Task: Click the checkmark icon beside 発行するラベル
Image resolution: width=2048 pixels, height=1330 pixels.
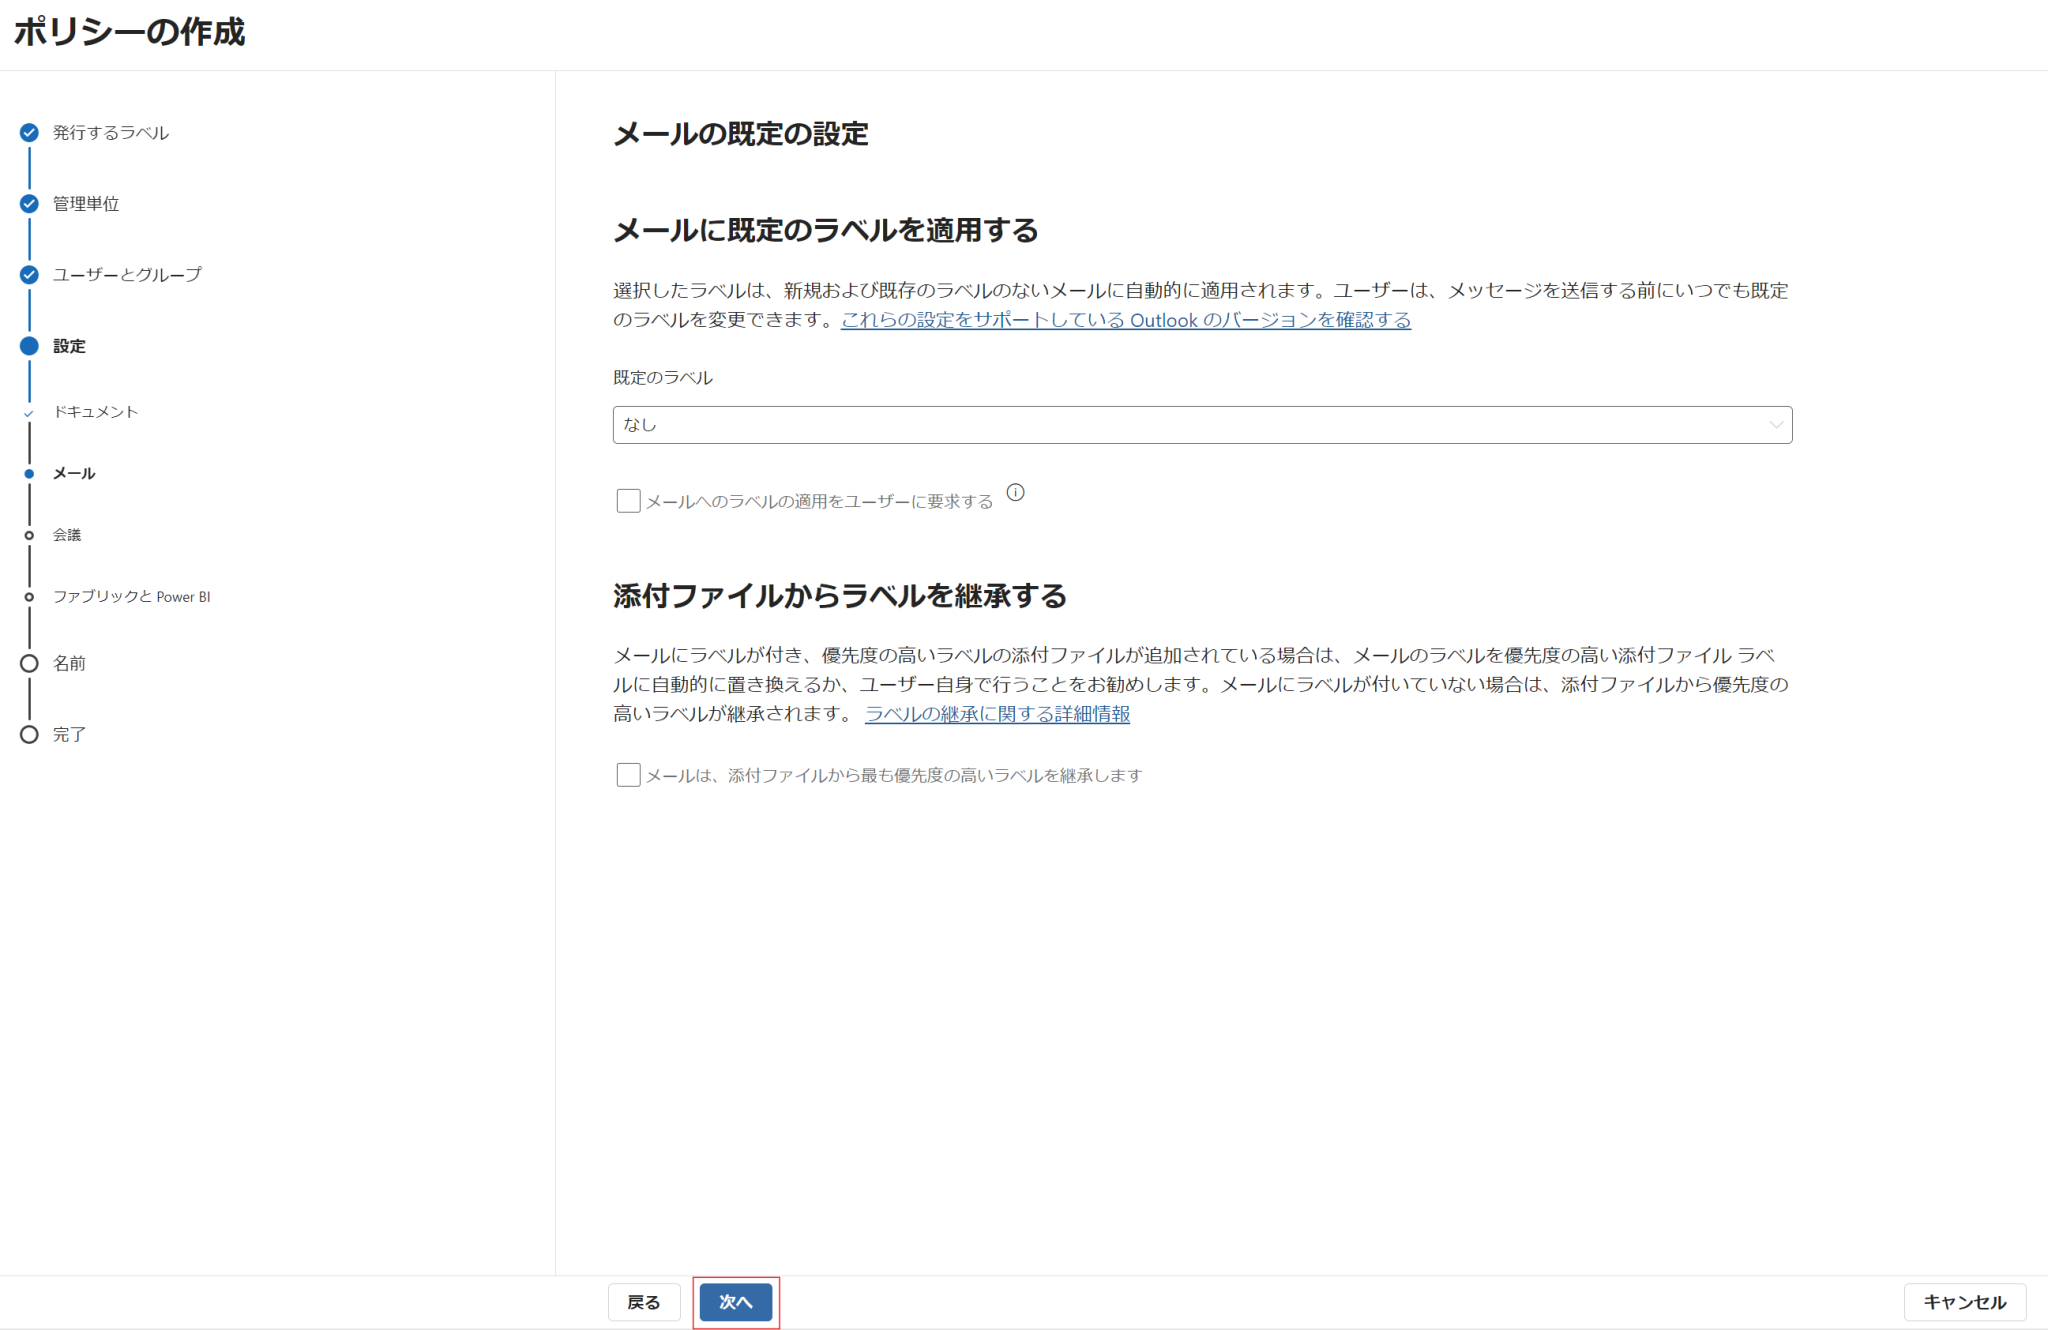Action: [29, 133]
